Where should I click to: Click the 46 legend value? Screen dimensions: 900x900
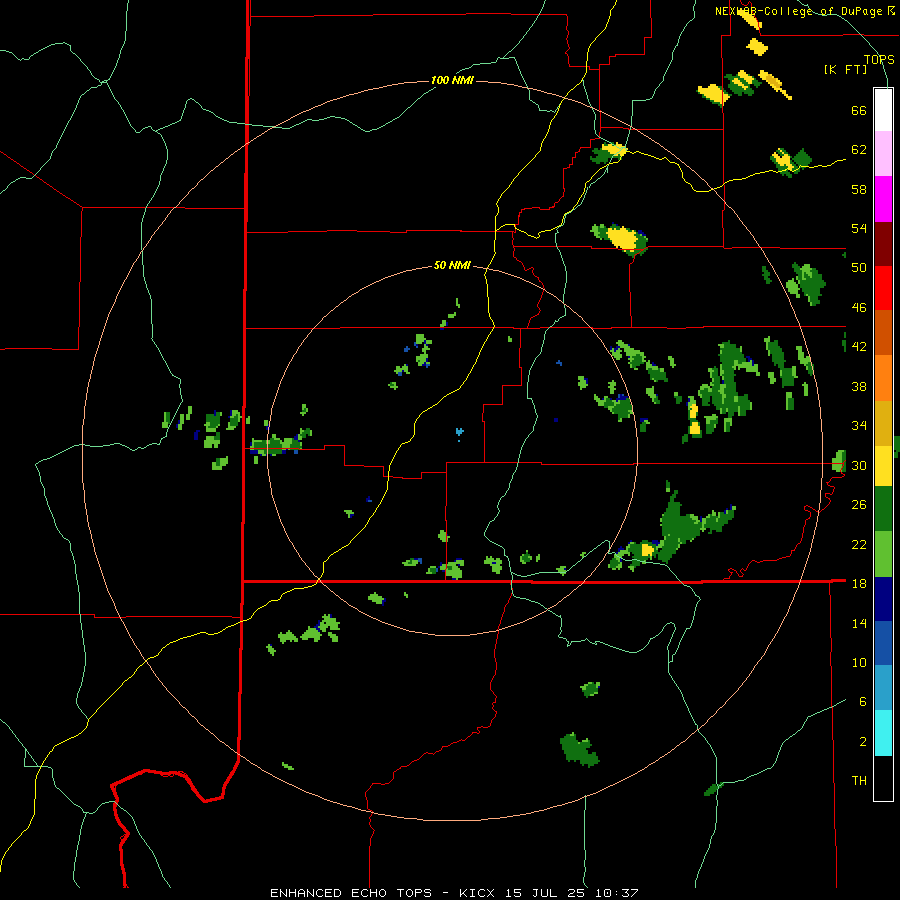coord(859,308)
